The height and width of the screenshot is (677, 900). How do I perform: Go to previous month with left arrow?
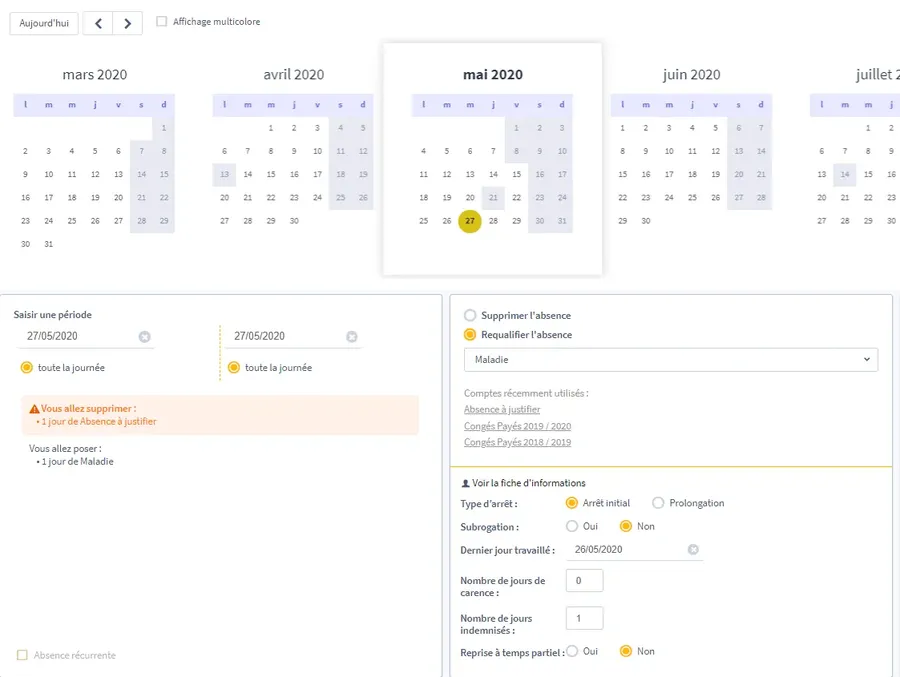click(x=97, y=23)
